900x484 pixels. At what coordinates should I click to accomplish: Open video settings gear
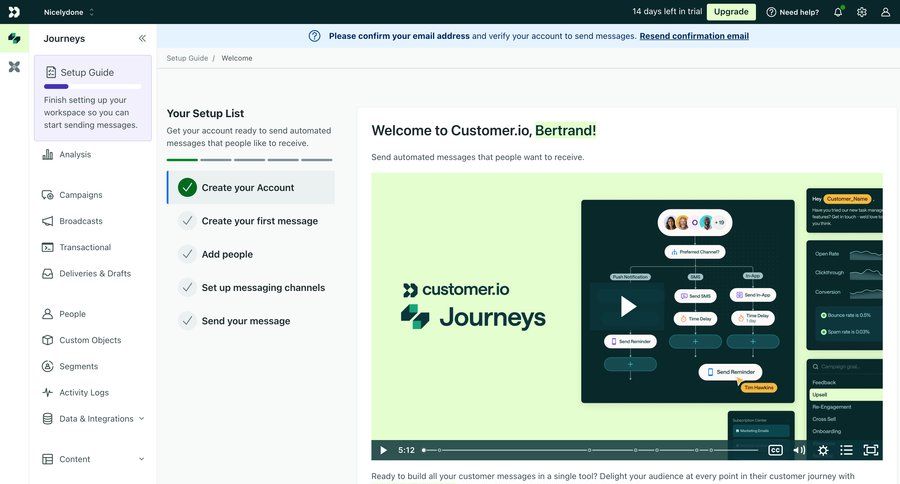(x=823, y=450)
